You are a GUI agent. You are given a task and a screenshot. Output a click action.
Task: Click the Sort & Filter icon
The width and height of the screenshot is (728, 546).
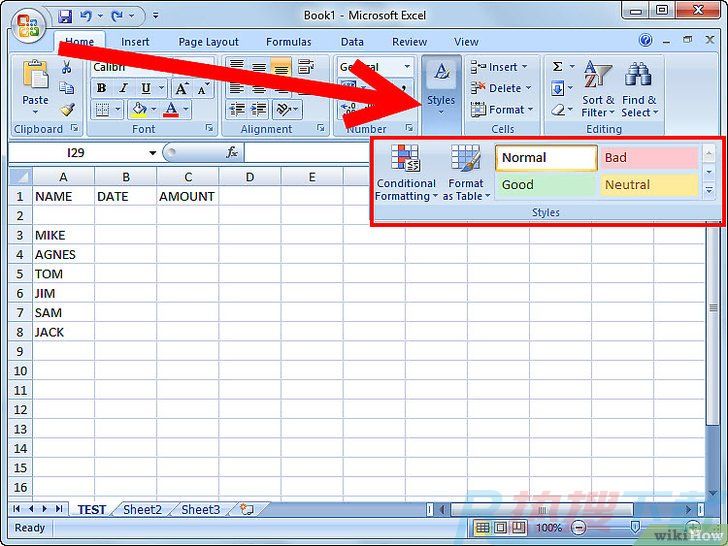(599, 90)
